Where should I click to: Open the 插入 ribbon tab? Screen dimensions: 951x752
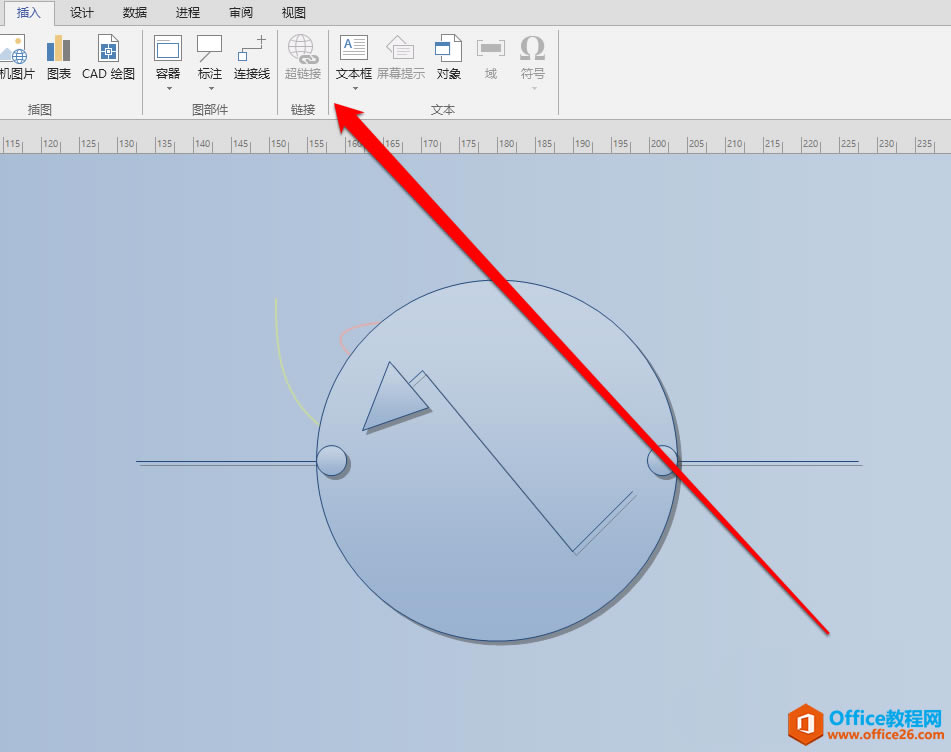pos(28,12)
